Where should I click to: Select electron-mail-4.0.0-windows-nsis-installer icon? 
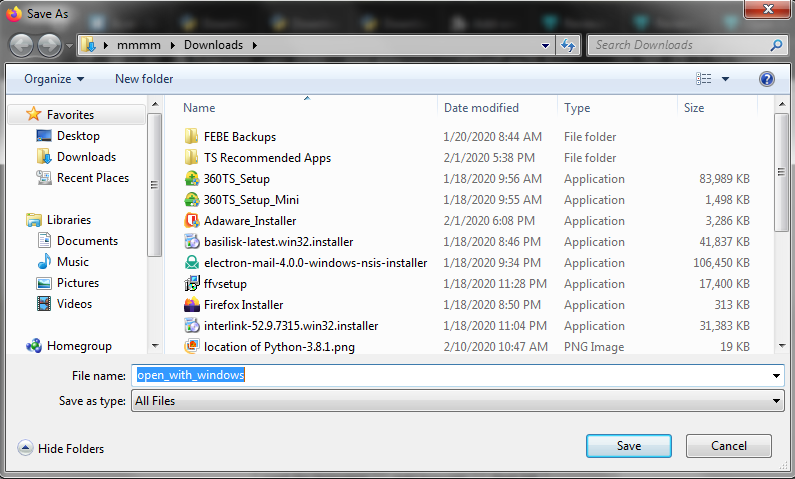pos(191,263)
